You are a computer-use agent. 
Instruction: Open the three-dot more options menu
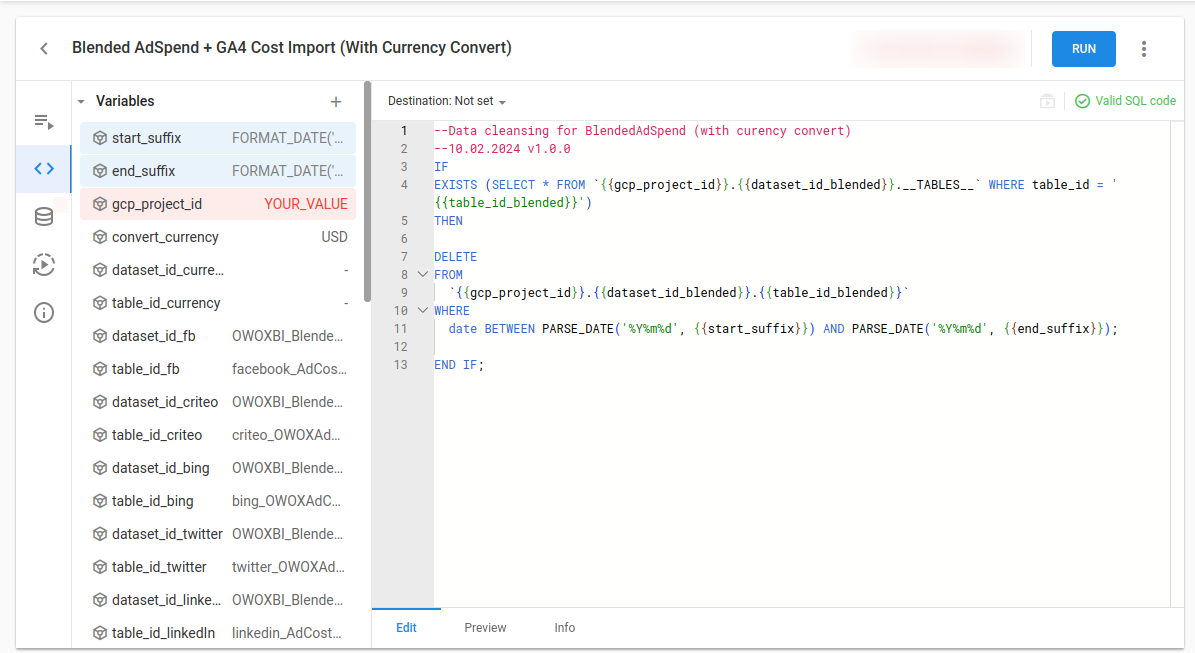pyautogui.click(x=1143, y=49)
